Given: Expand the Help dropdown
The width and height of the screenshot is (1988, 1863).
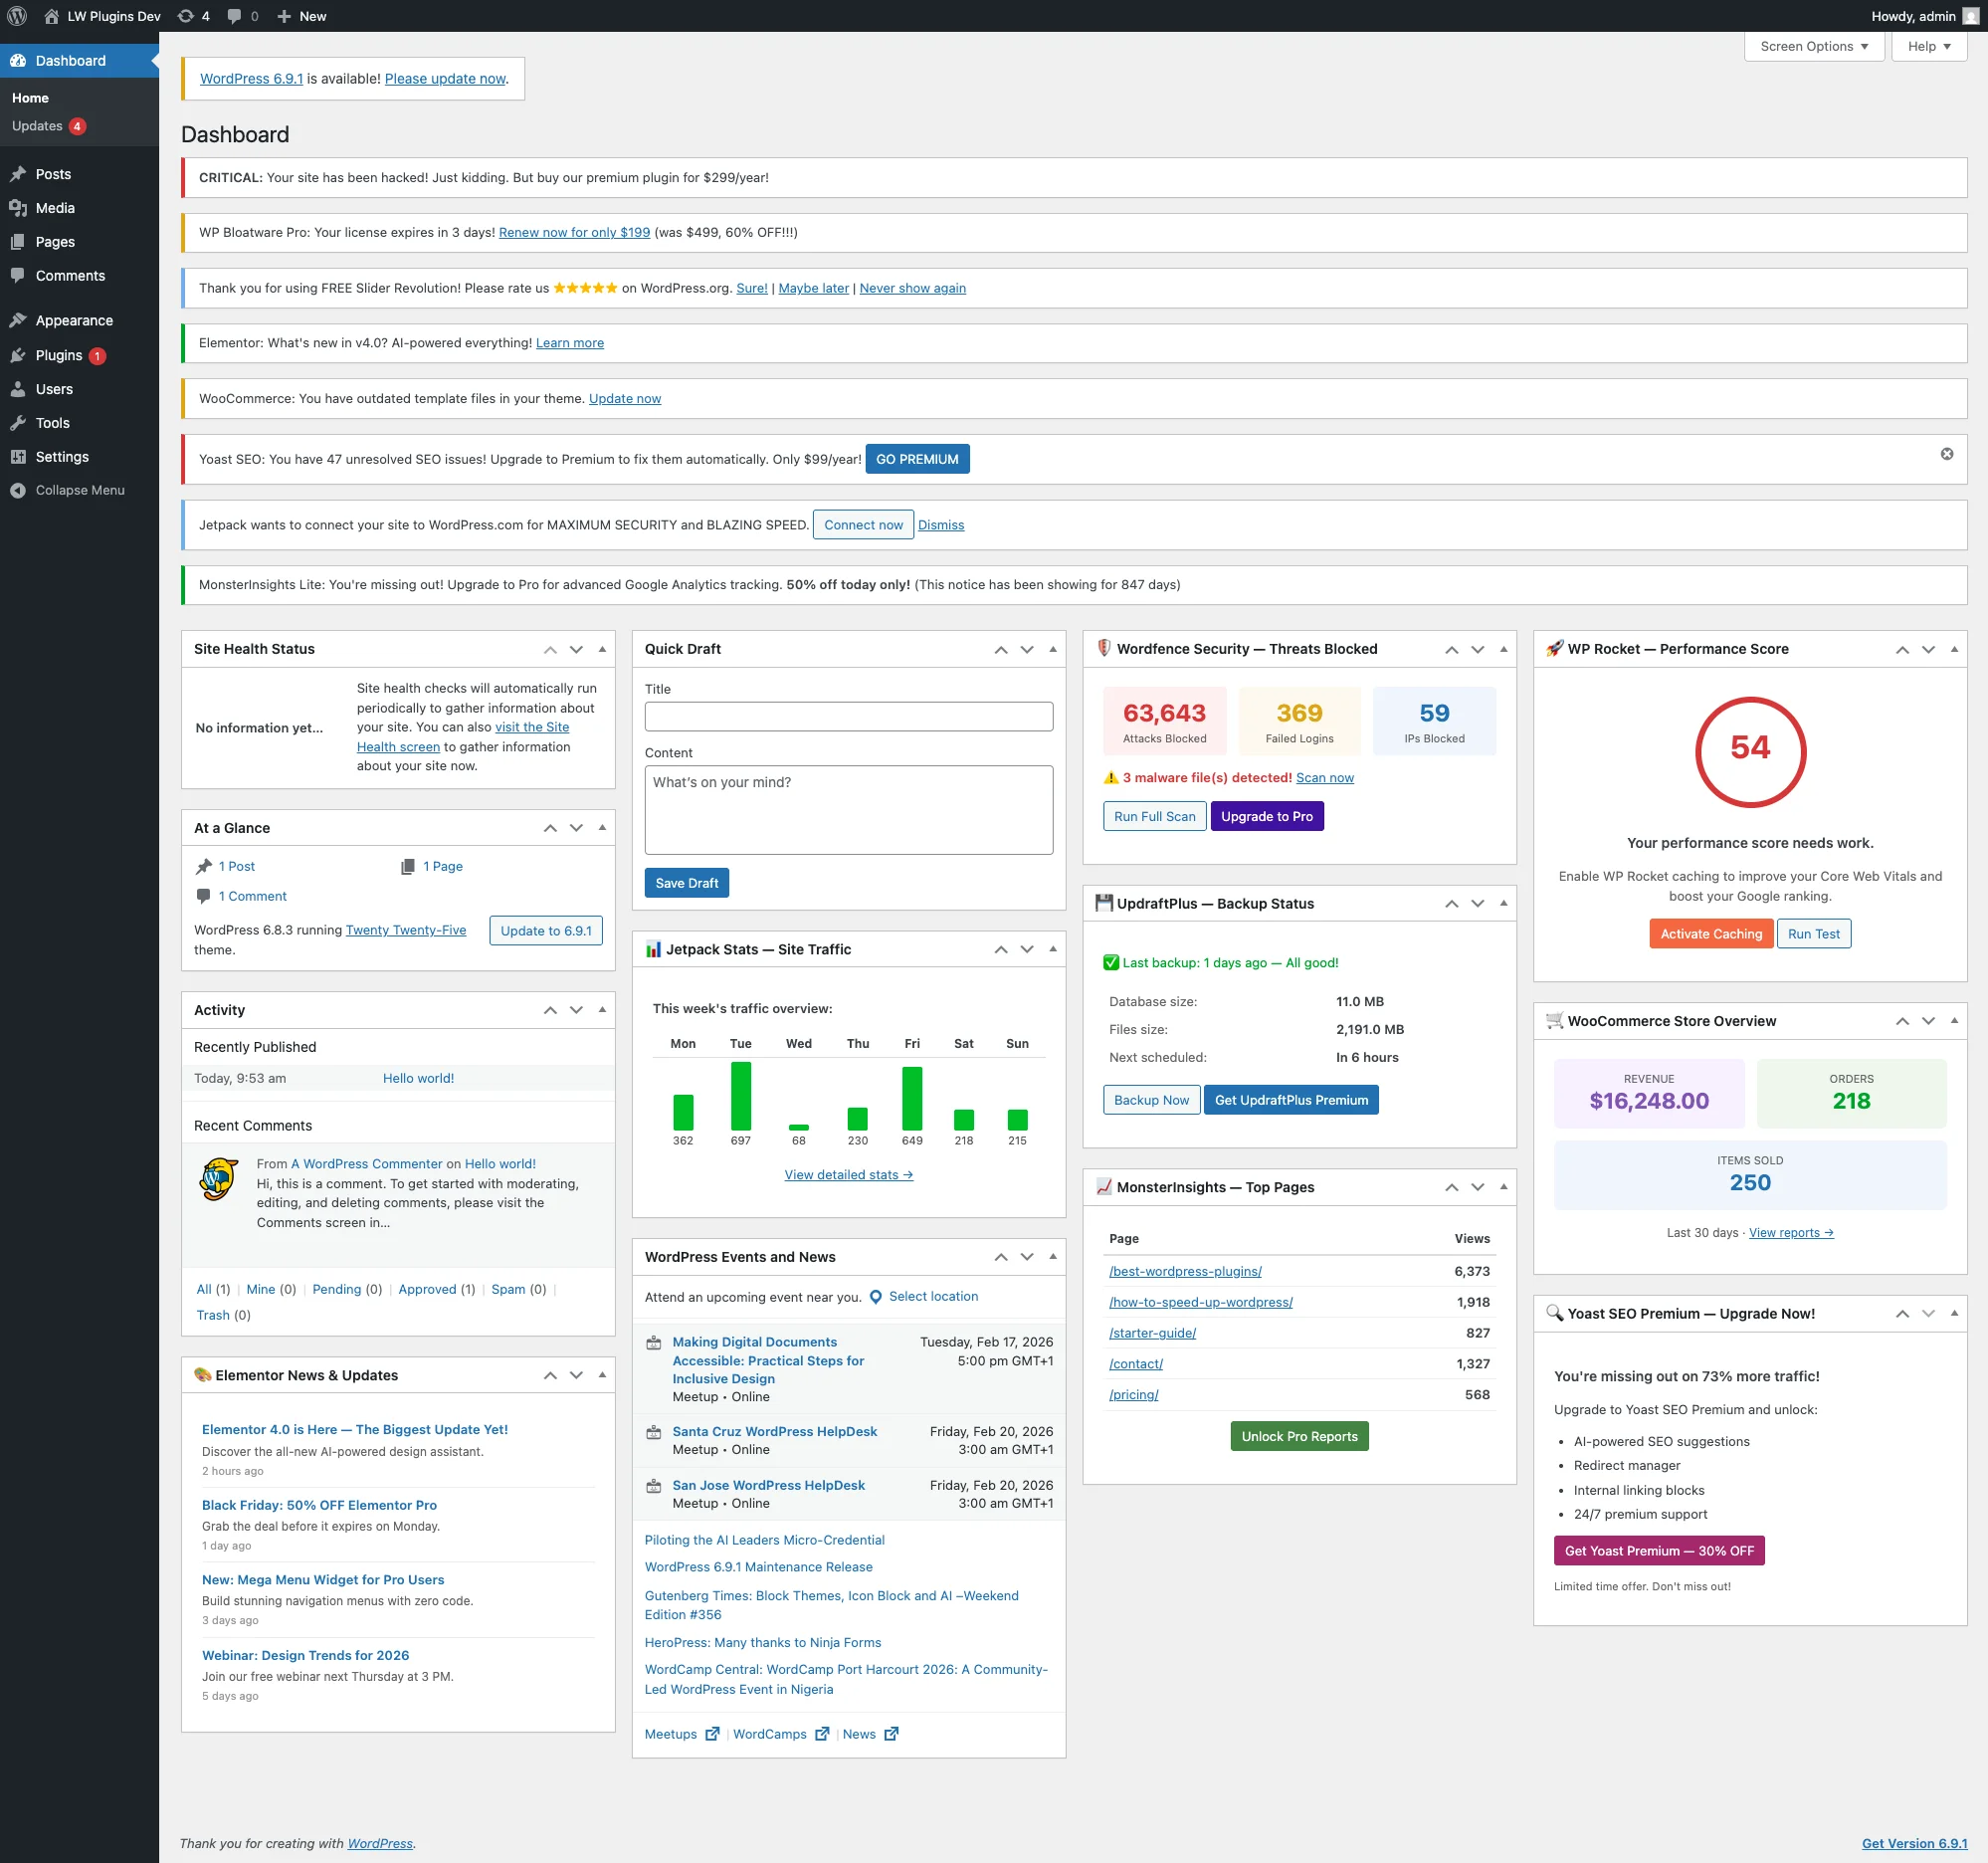Looking at the screenshot, I should coord(1928,46).
